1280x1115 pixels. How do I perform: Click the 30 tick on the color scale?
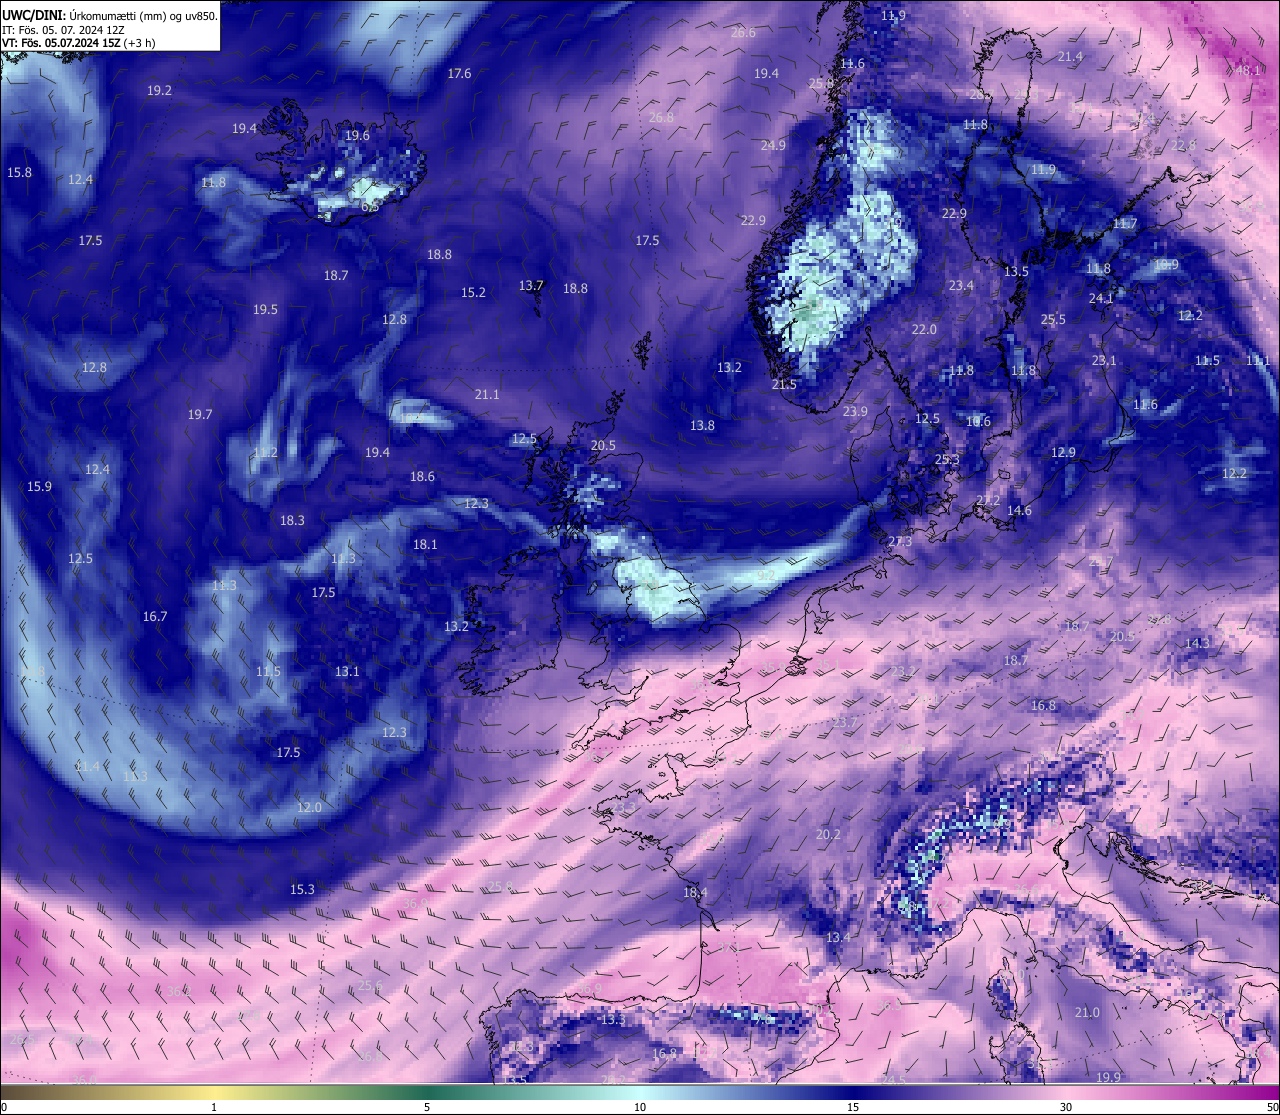coord(1066,1106)
